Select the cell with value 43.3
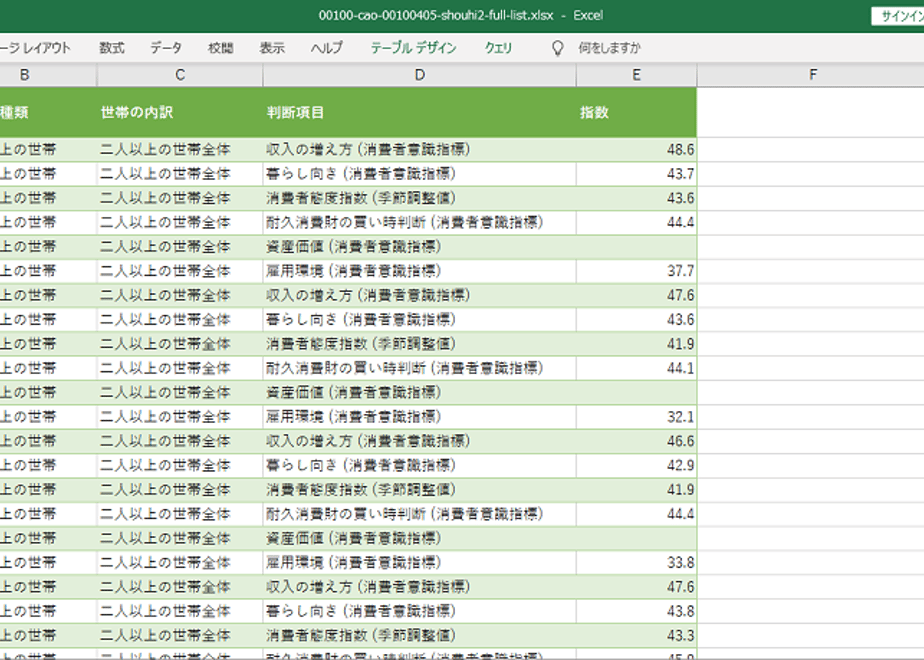Viewport: 924px width, 660px height. click(636, 635)
